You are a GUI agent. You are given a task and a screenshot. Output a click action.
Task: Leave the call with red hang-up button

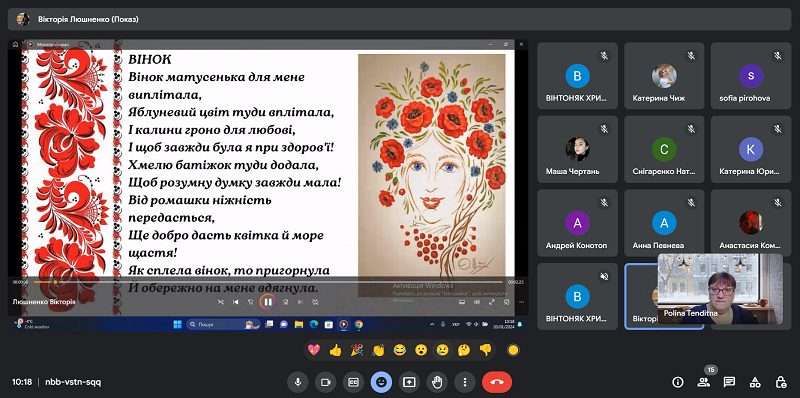[497, 382]
